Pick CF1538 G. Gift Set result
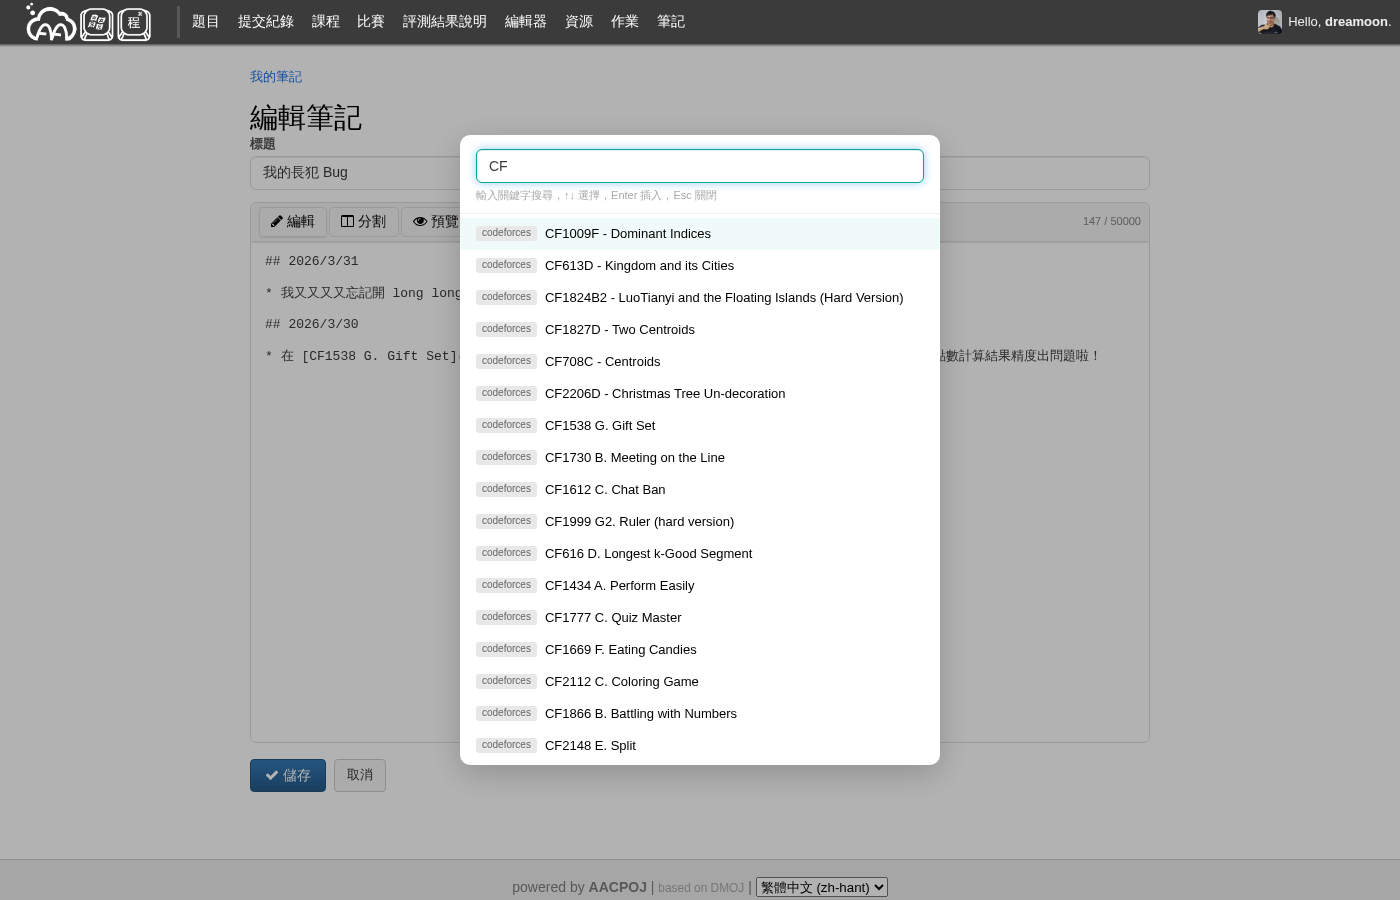 click(600, 426)
